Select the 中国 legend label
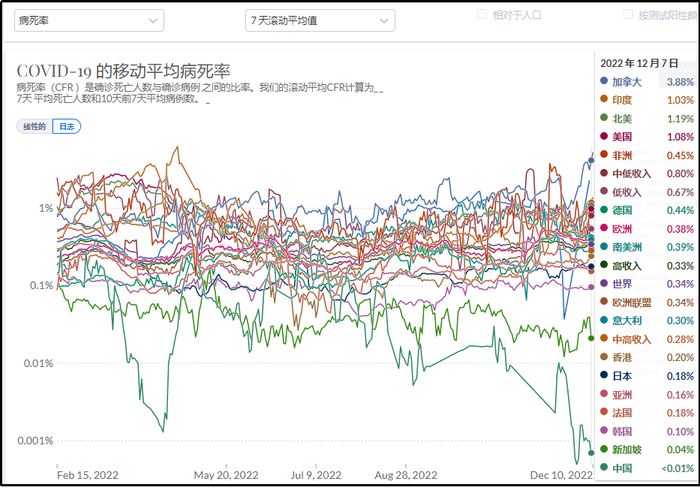The width and height of the screenshot is (700, 488). tap(622, 468)
